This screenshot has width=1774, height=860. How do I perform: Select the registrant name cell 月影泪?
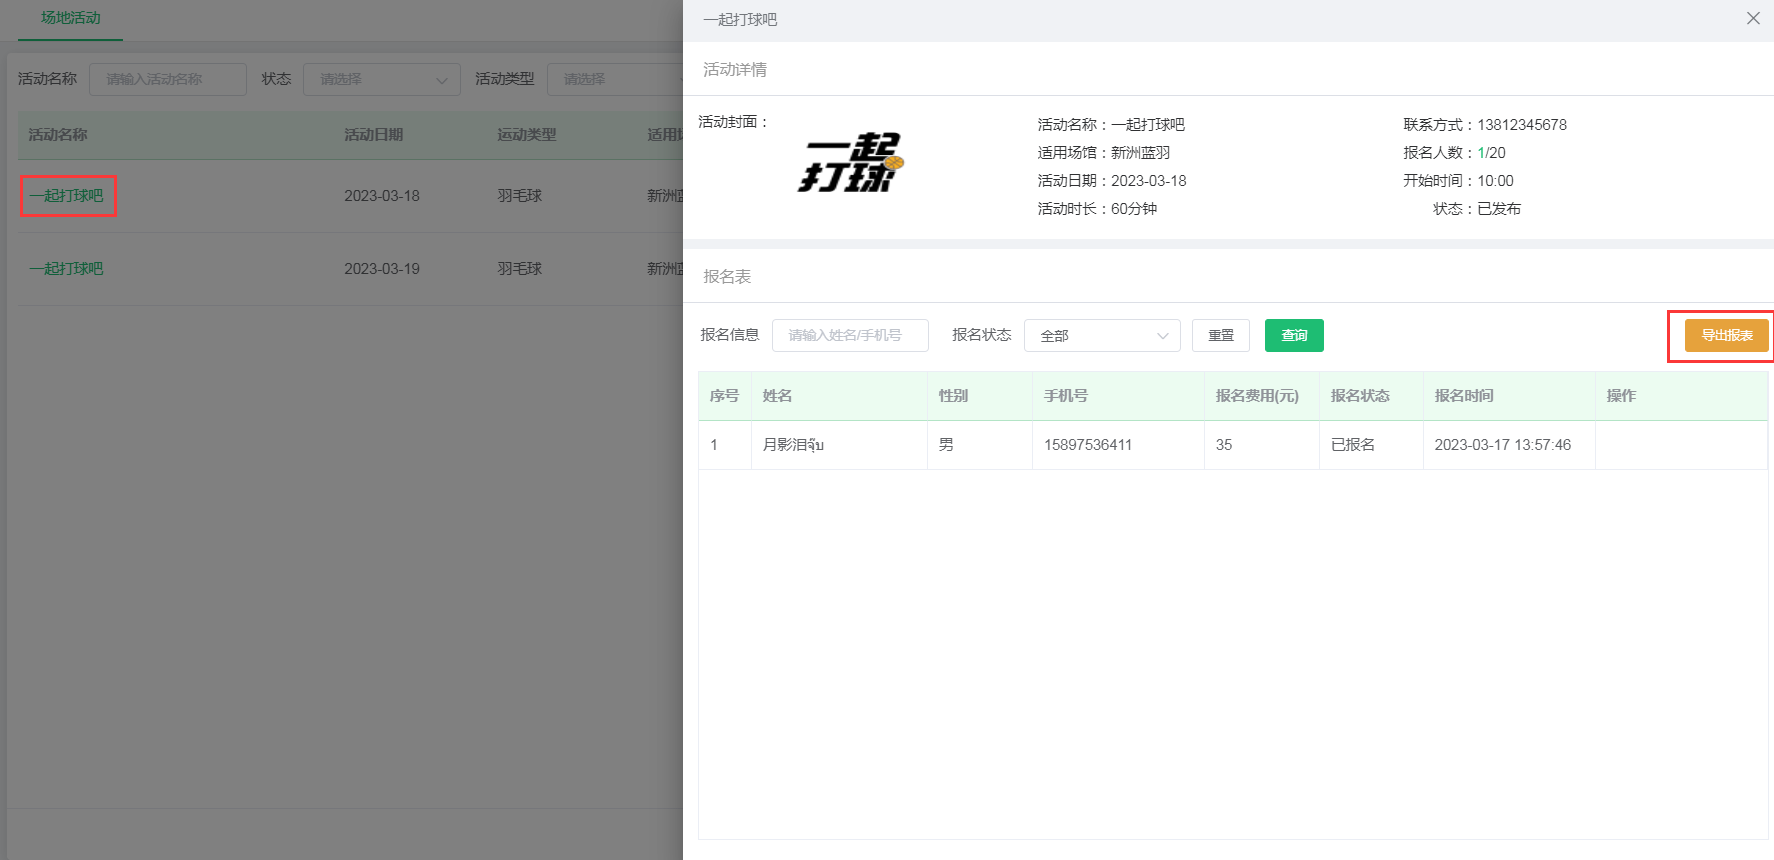[792, 445]
